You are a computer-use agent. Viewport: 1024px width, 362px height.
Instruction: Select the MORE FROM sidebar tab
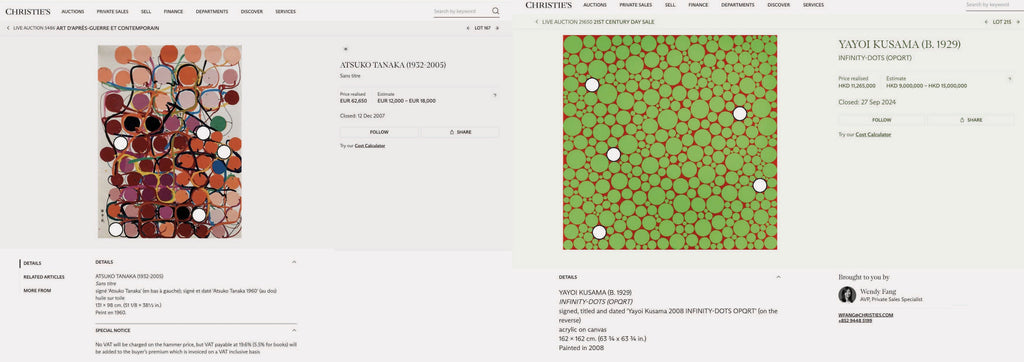point(37,290)
